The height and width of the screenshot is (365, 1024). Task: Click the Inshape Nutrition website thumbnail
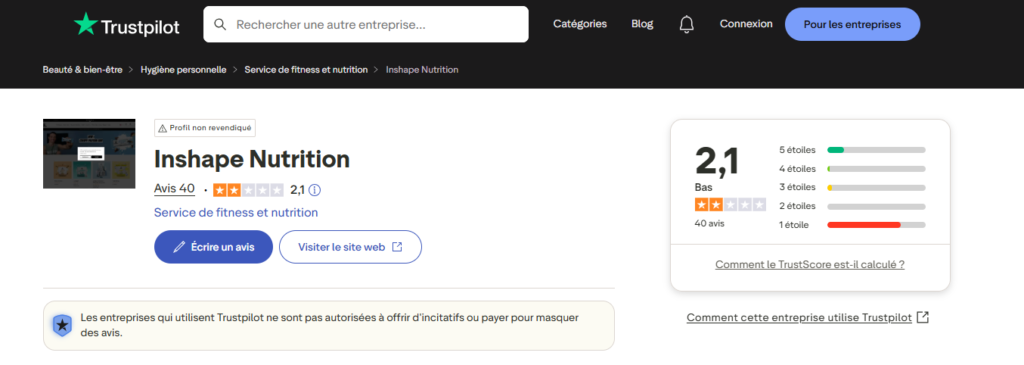[x=89, y=153]
